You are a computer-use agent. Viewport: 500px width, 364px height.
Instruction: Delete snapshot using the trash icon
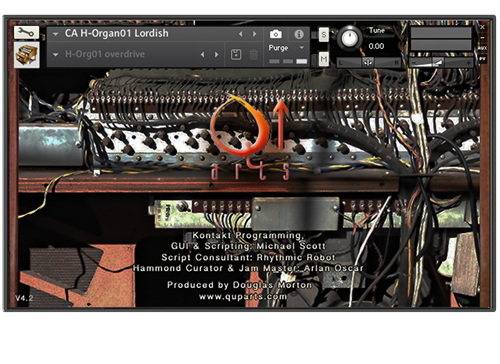254,54
